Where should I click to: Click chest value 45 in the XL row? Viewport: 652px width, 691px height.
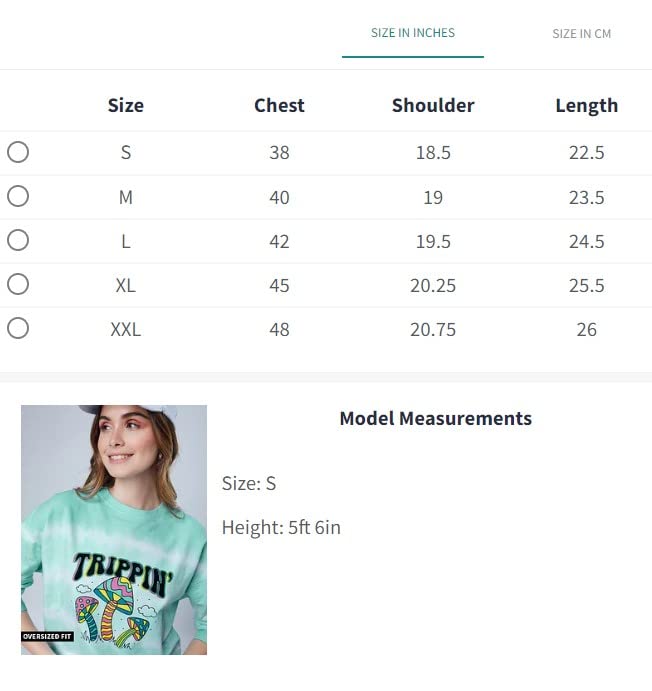click(279, 285)
